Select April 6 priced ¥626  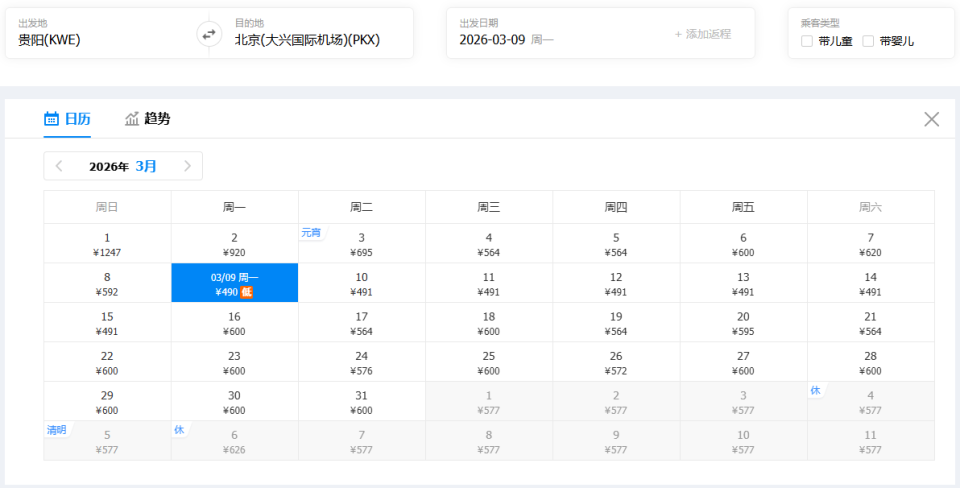pos(234,441)
